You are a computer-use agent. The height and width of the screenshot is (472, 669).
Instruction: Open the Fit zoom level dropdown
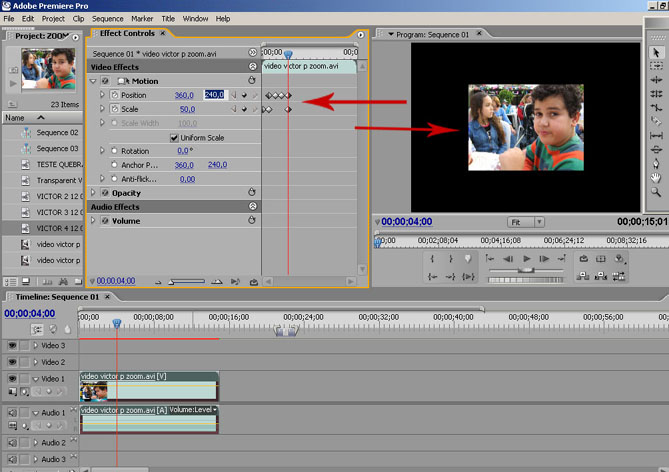click(x=524, y=222)
